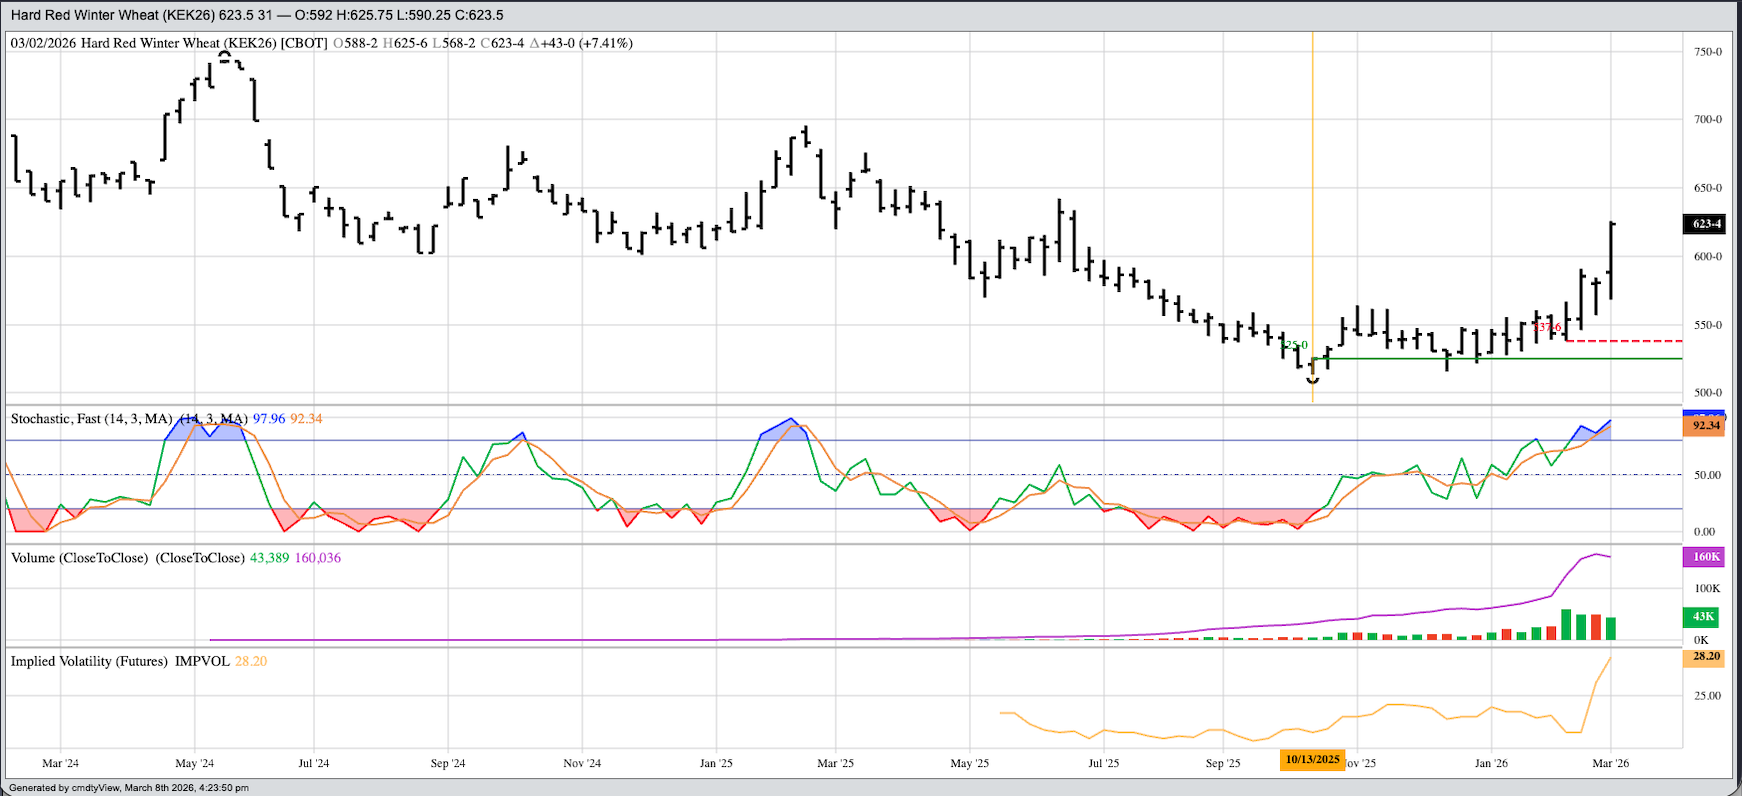Click the black 623-4 last price tag
Image resolution: width=1742 pixels, height=796 pixels.
click(1706, 224)
